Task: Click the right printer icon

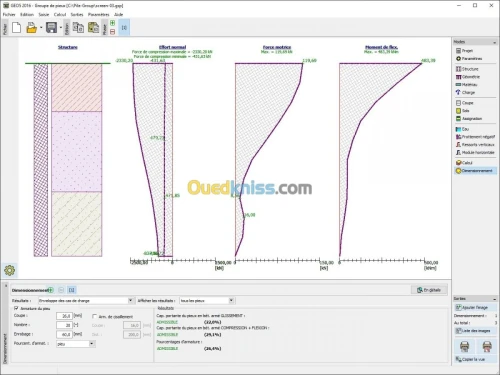Action: pos(487,347)
